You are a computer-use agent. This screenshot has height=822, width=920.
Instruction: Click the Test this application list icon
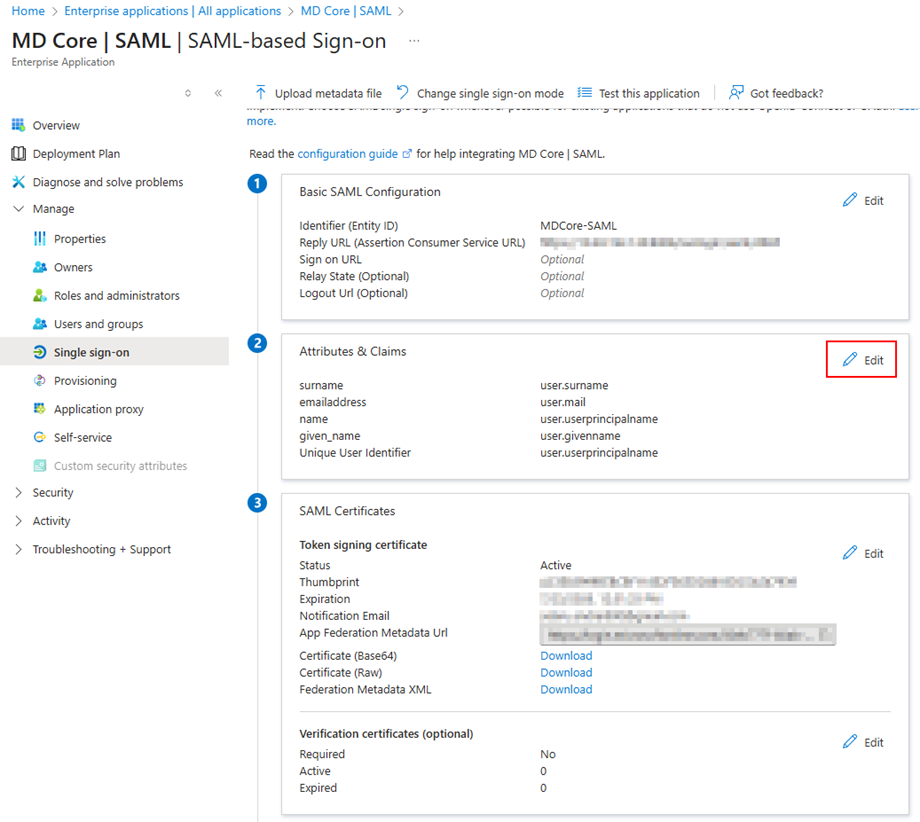point(584,93)
